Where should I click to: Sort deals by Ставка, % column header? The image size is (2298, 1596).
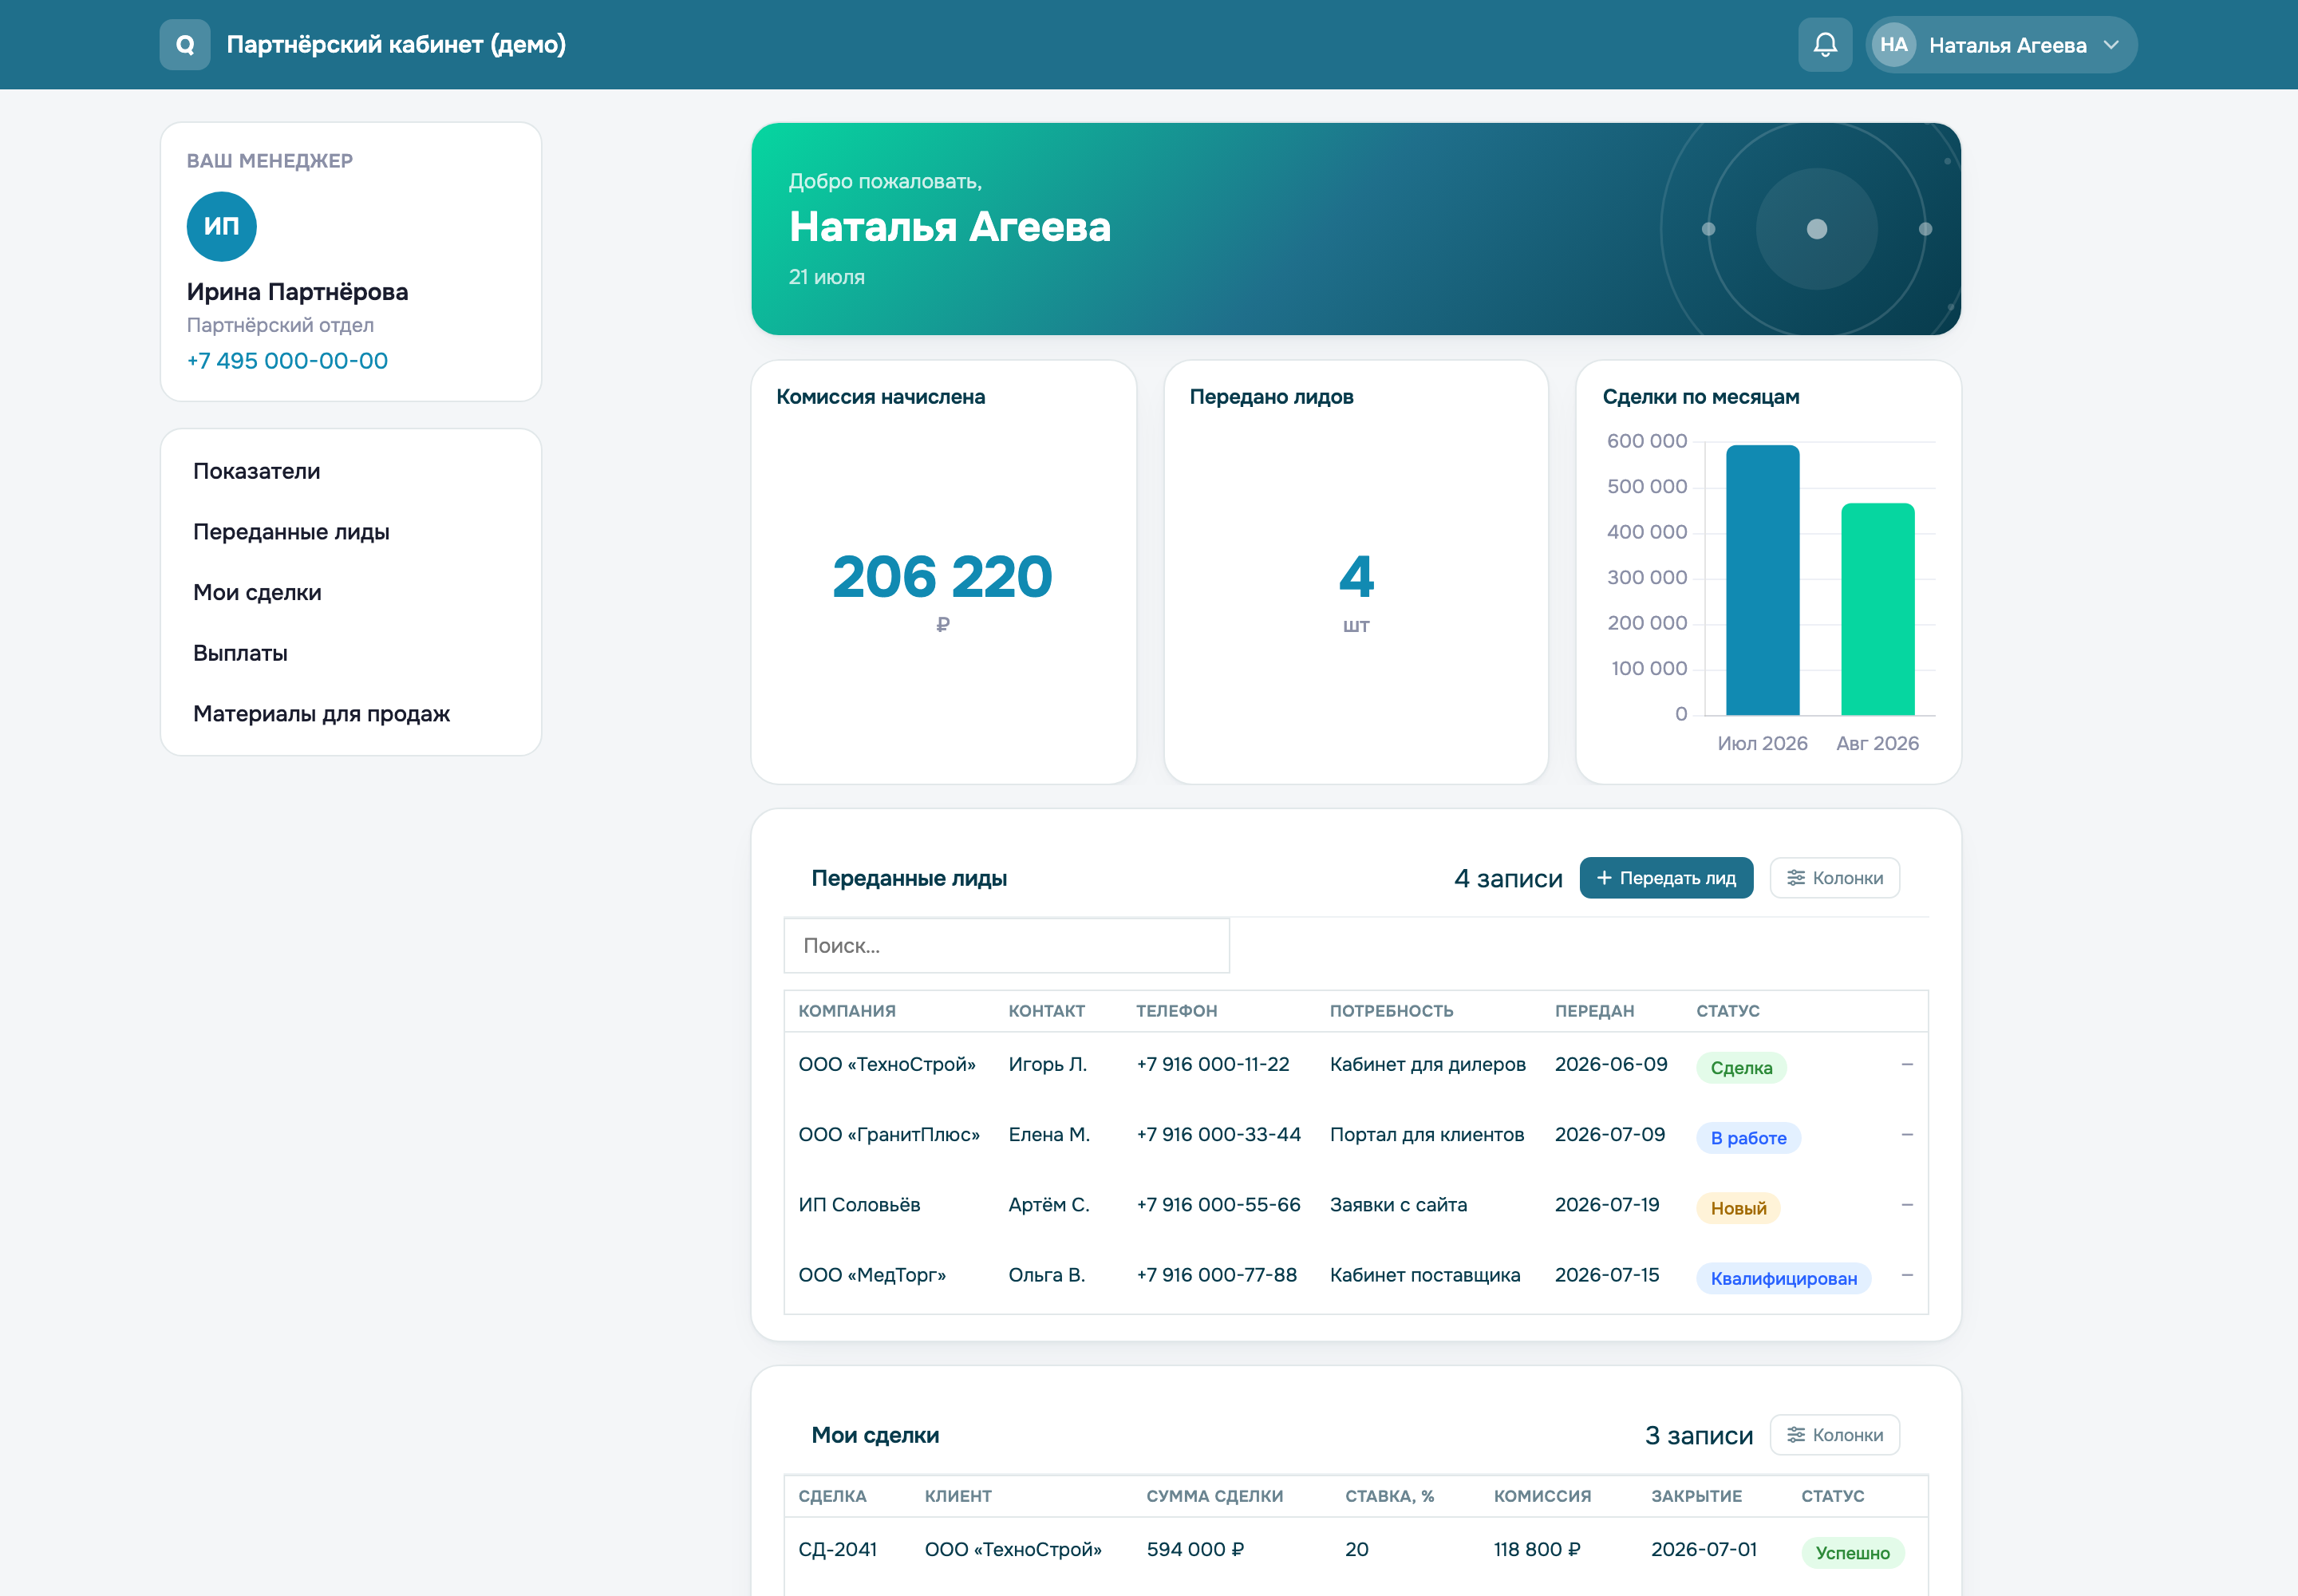1389,1496
